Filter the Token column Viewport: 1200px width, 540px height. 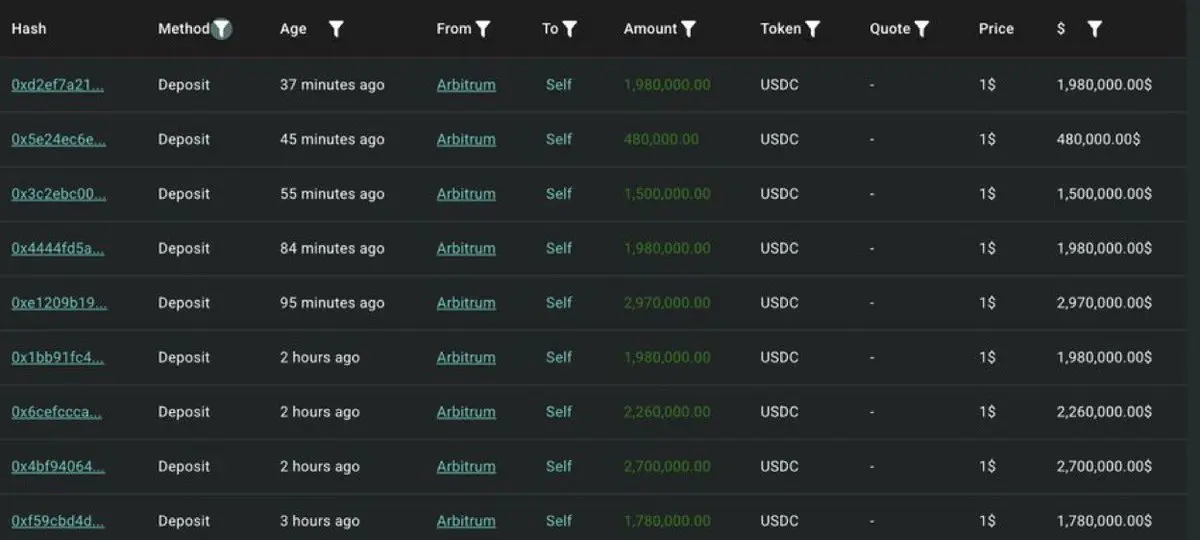click(x=812, y=29)
